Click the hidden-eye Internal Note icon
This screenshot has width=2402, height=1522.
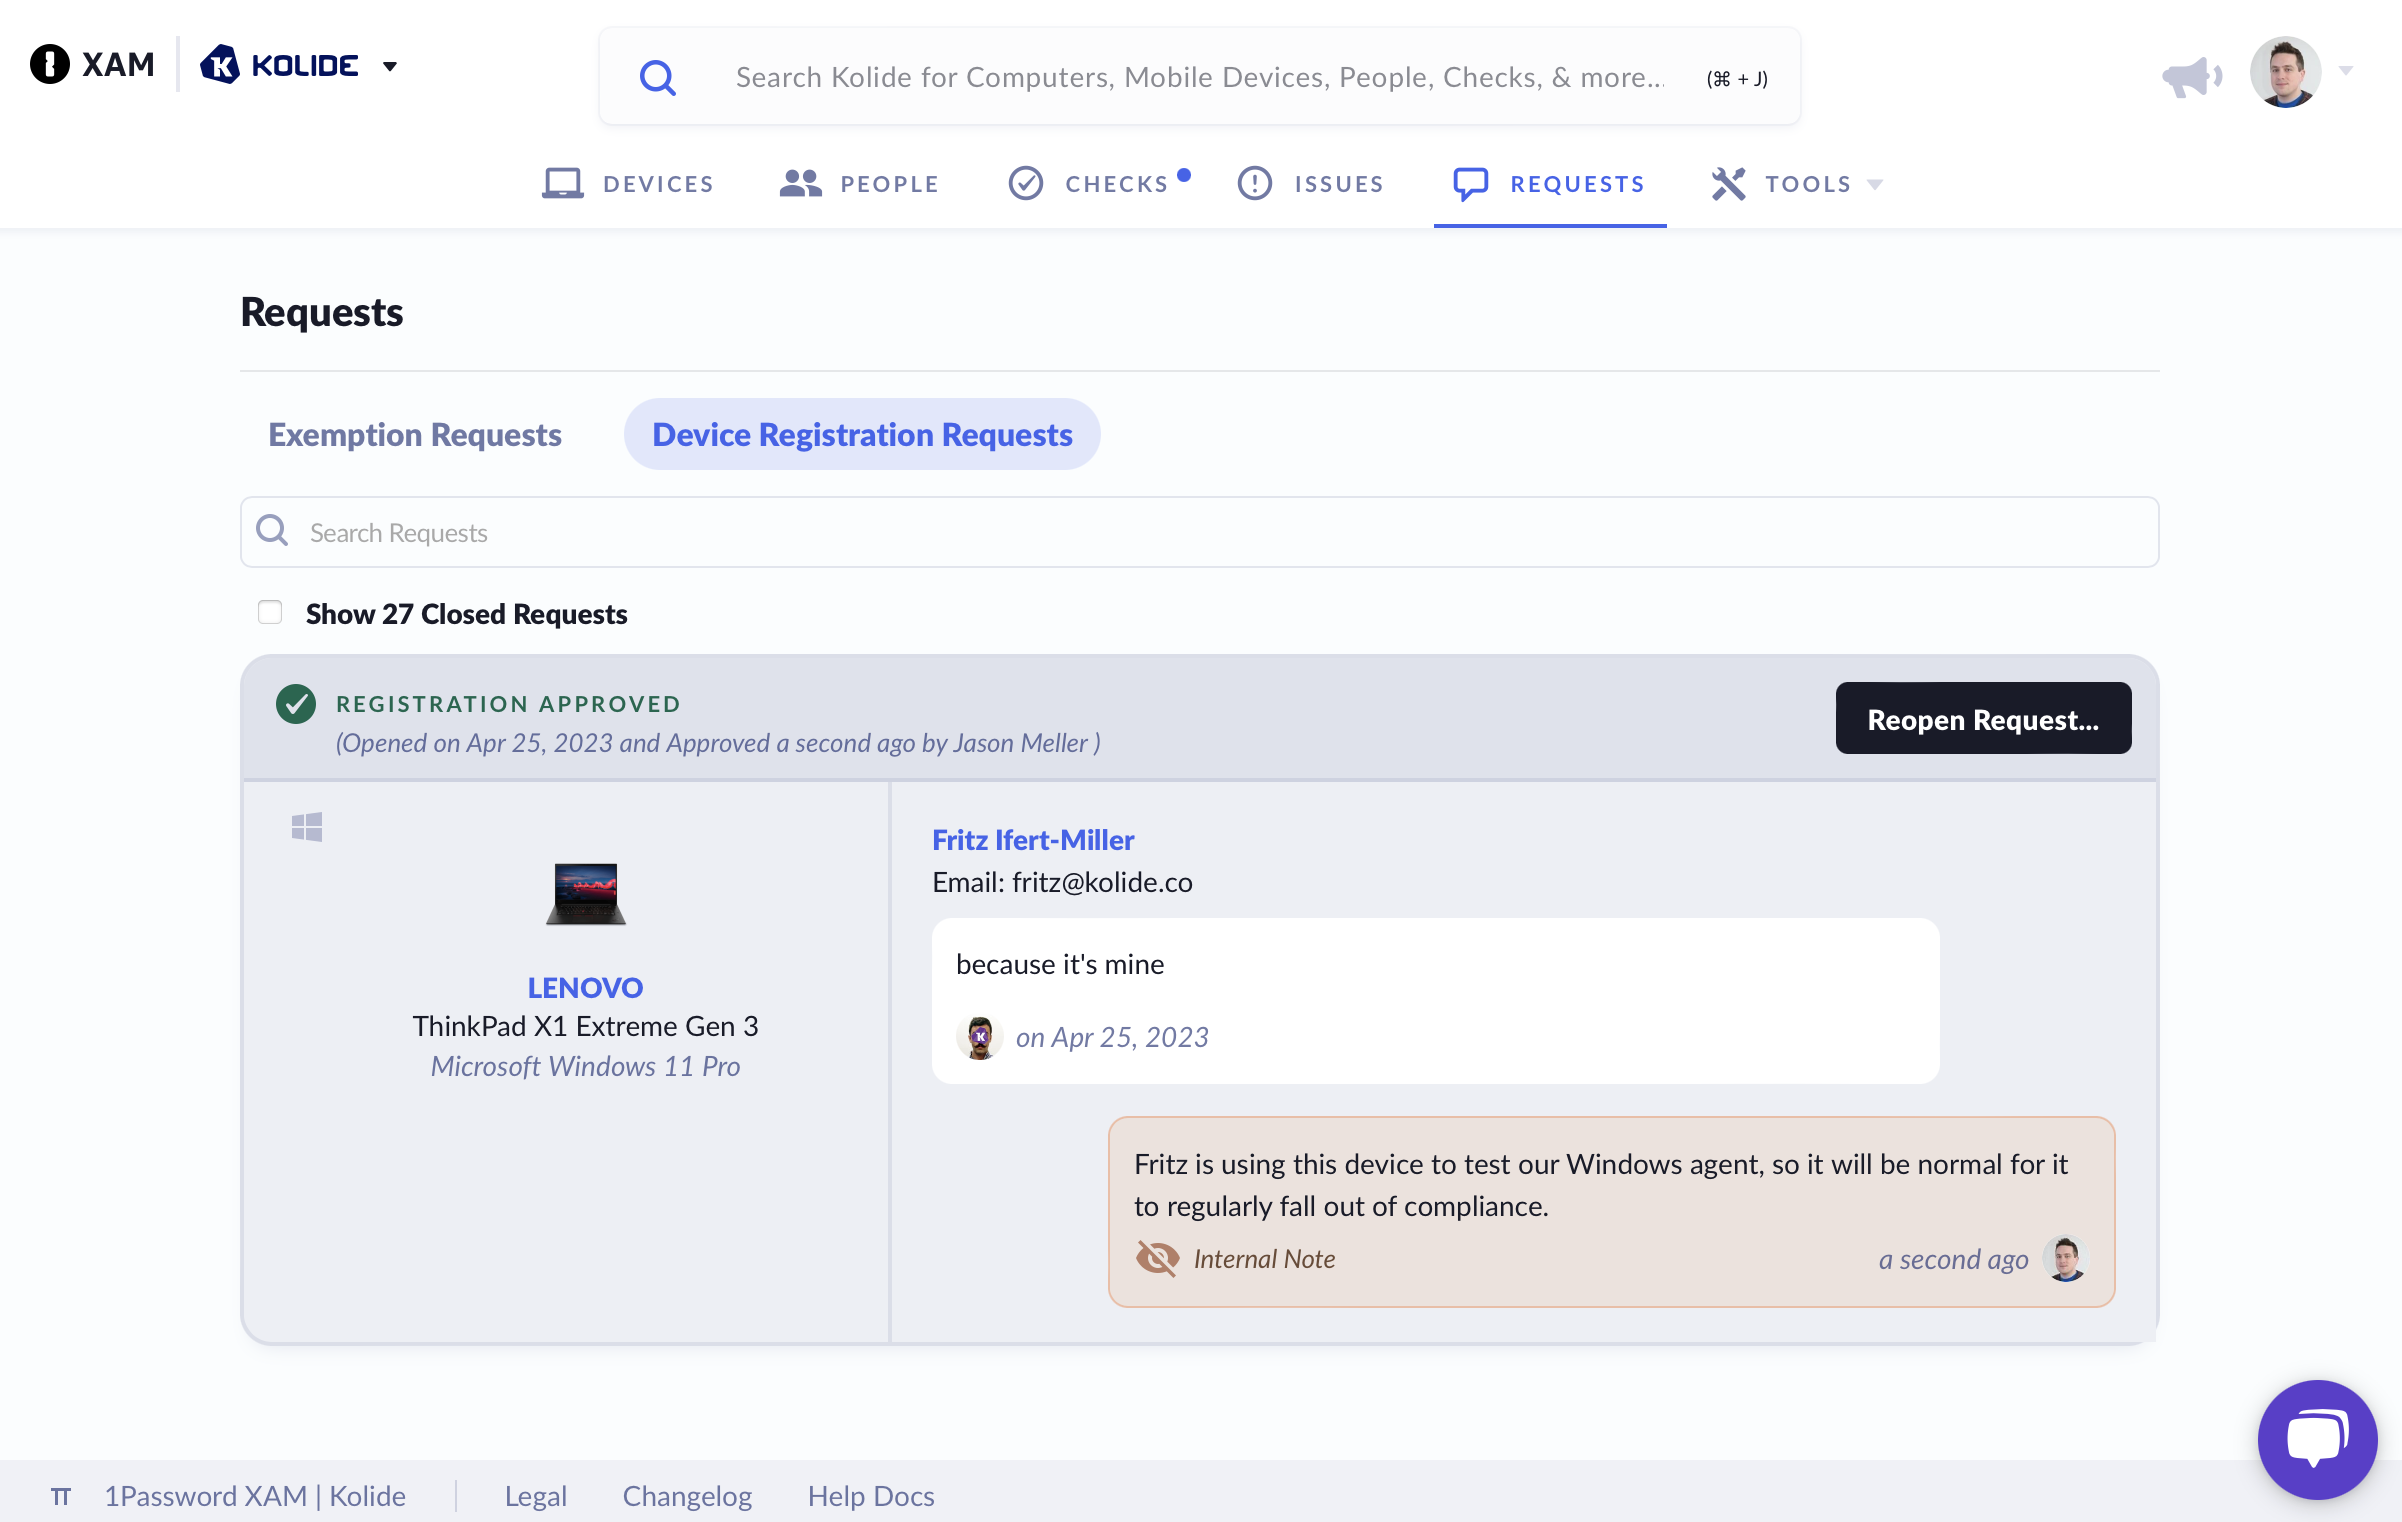(1157, 1258)
